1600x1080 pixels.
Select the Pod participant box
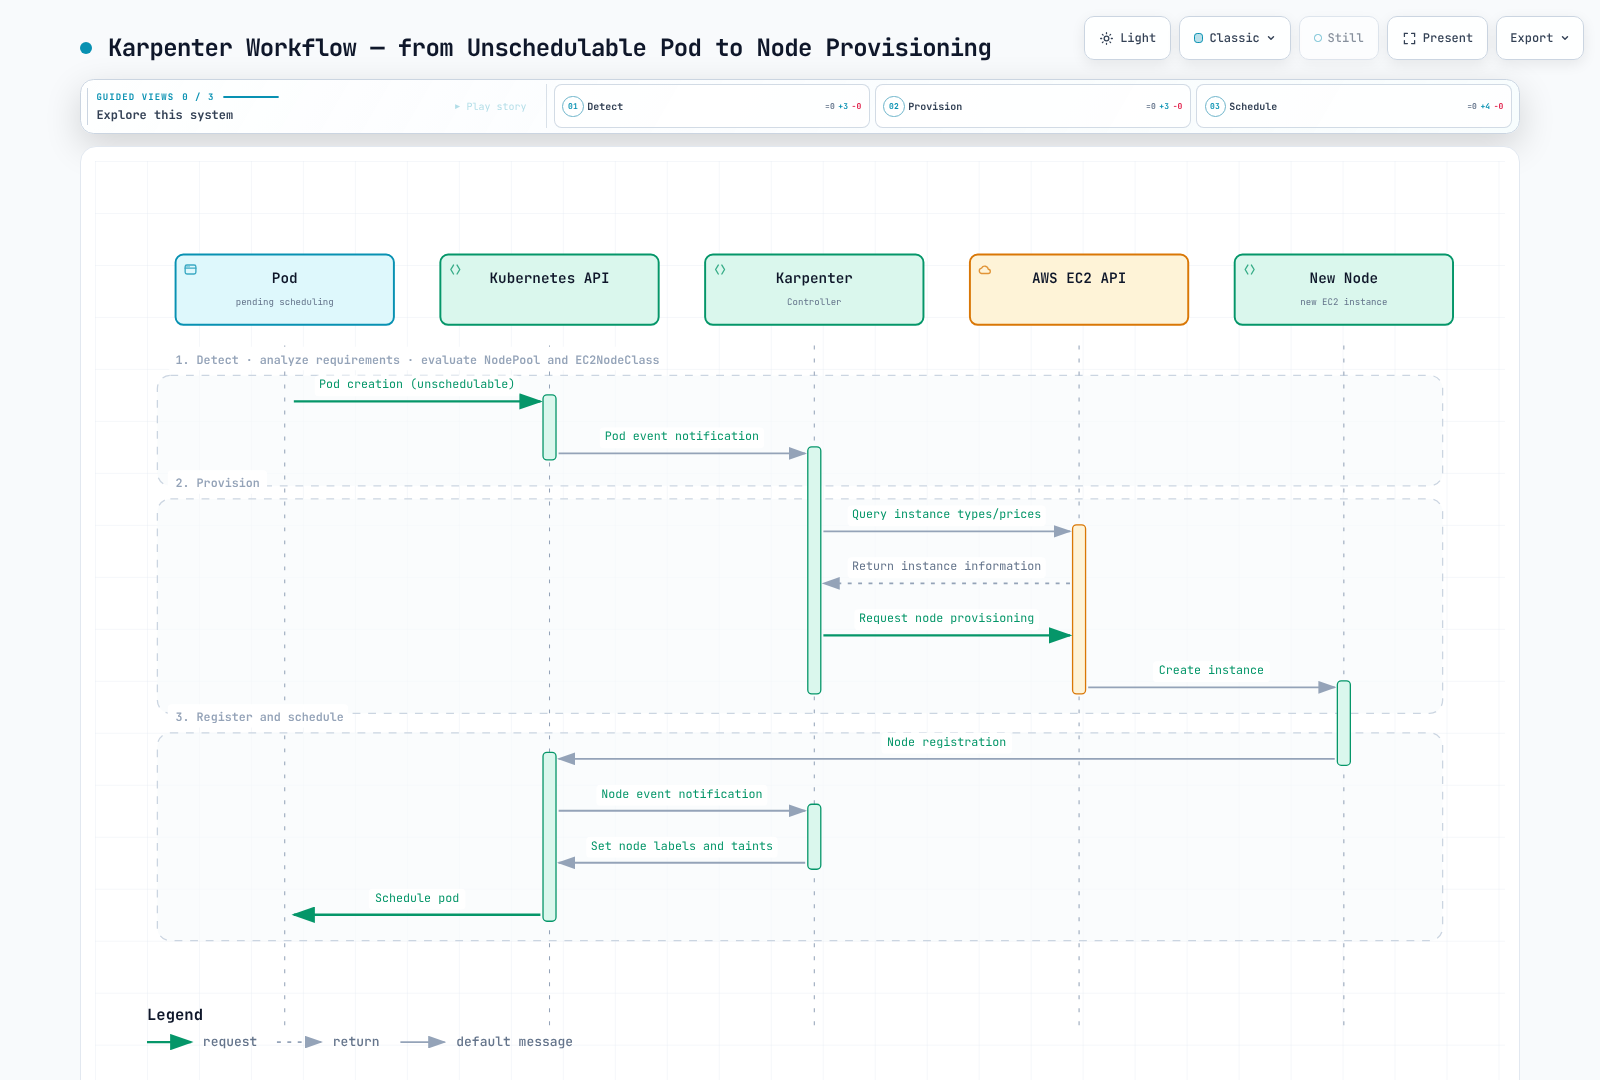(285, 290)
